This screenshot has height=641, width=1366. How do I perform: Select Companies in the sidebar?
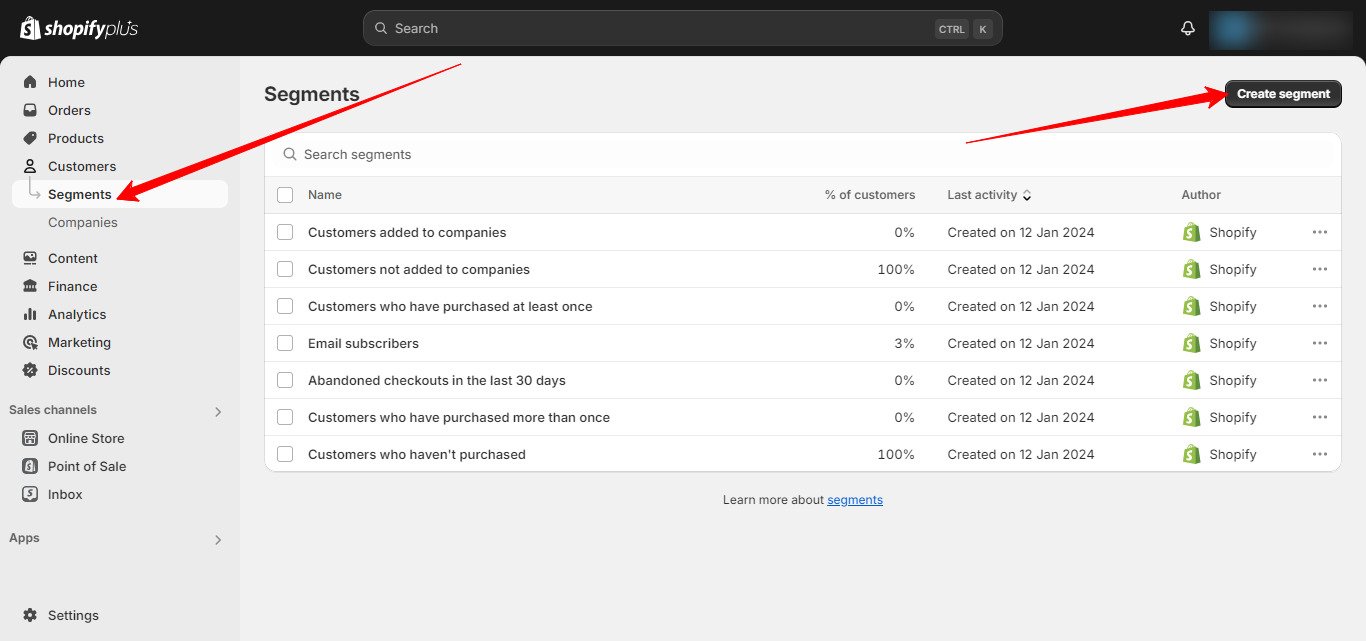(83, 222)
